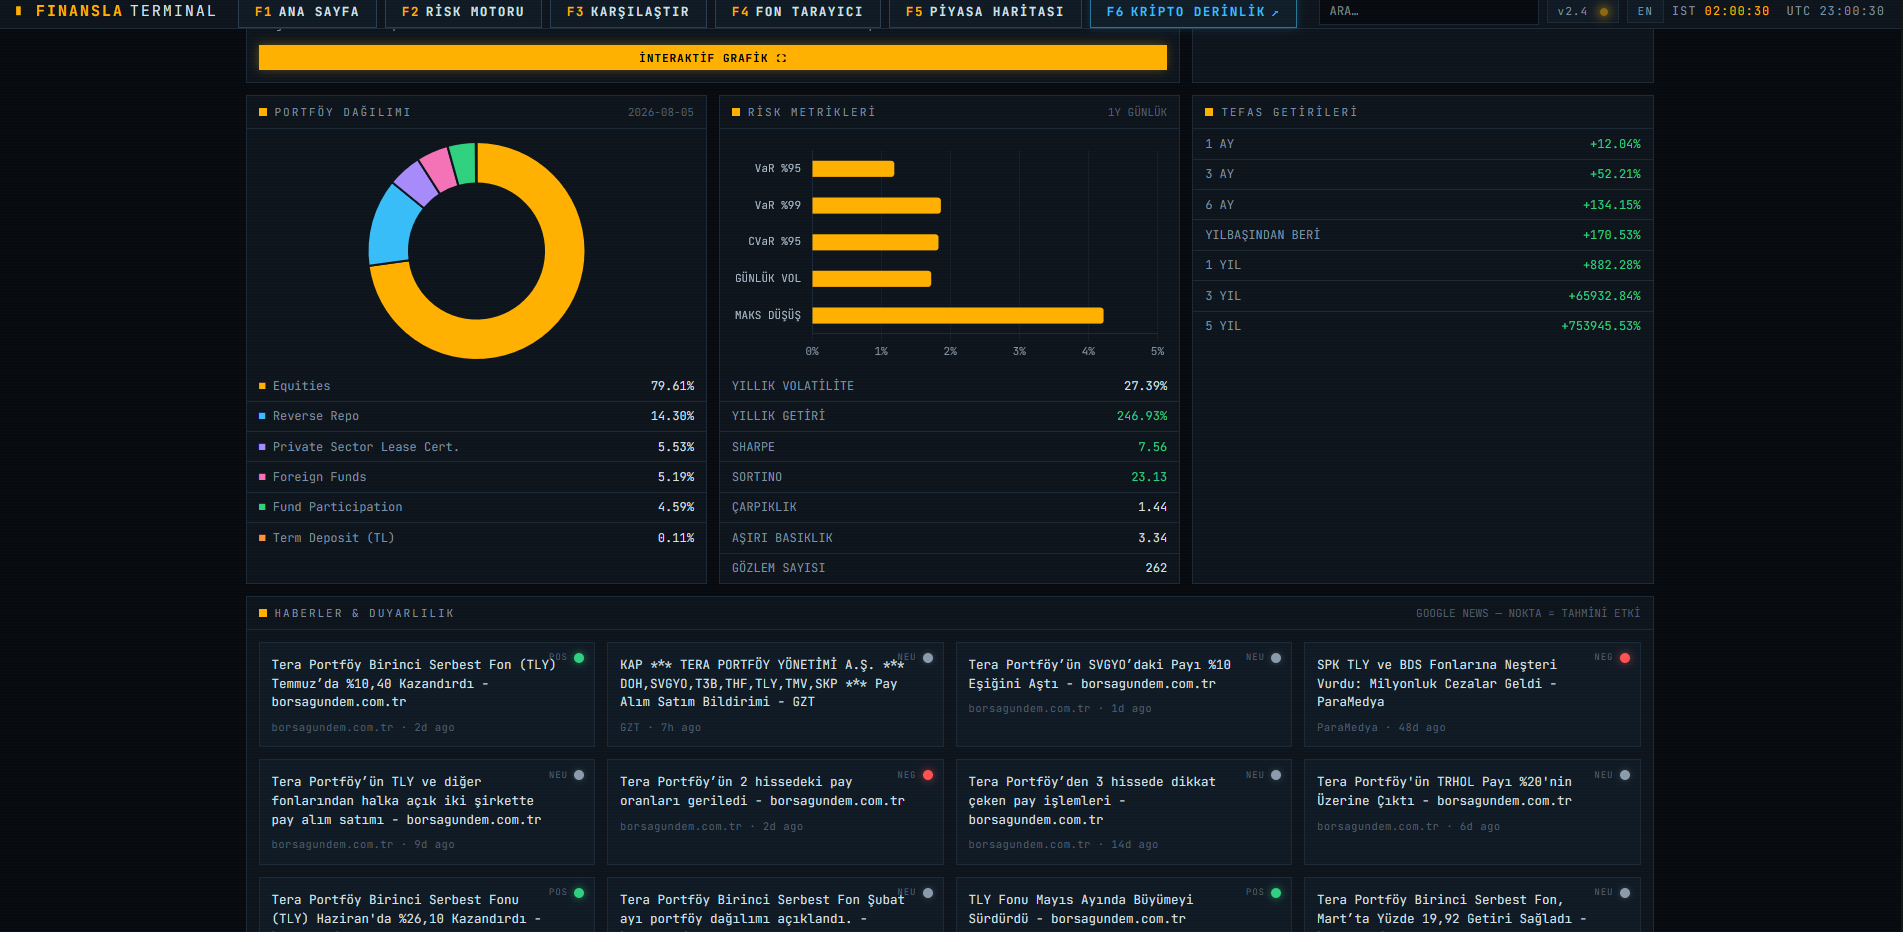
Task: Open news on TRHOL Payı %20'nin Üzerine Çıktı
Action: tap(1472, 812)
